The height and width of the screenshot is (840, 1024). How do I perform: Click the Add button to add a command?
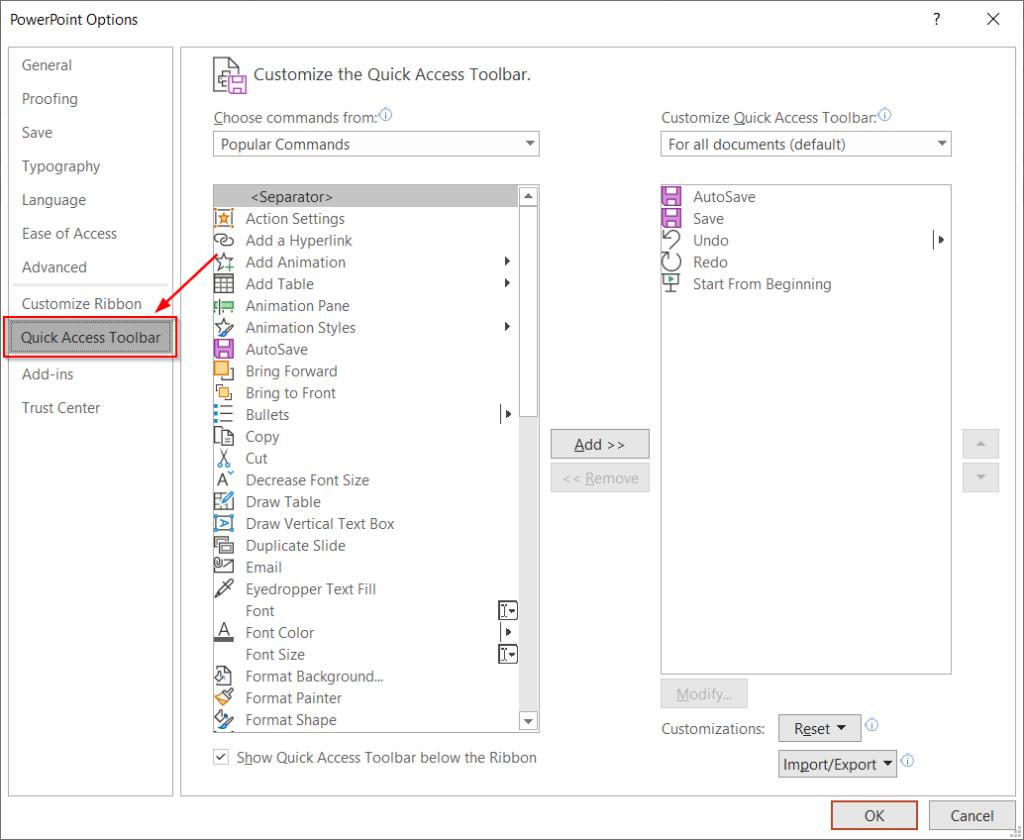coord(600,444)
